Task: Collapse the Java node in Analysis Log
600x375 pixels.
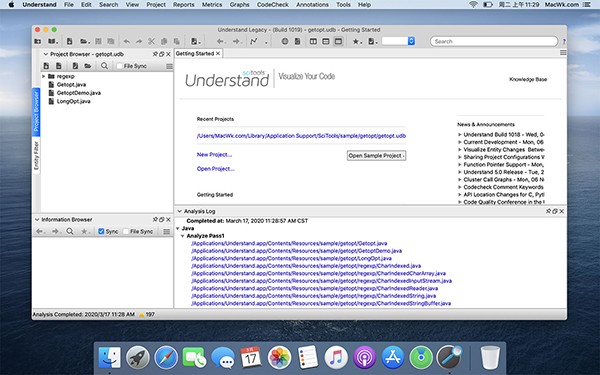Action: click(x=178, y=228)
